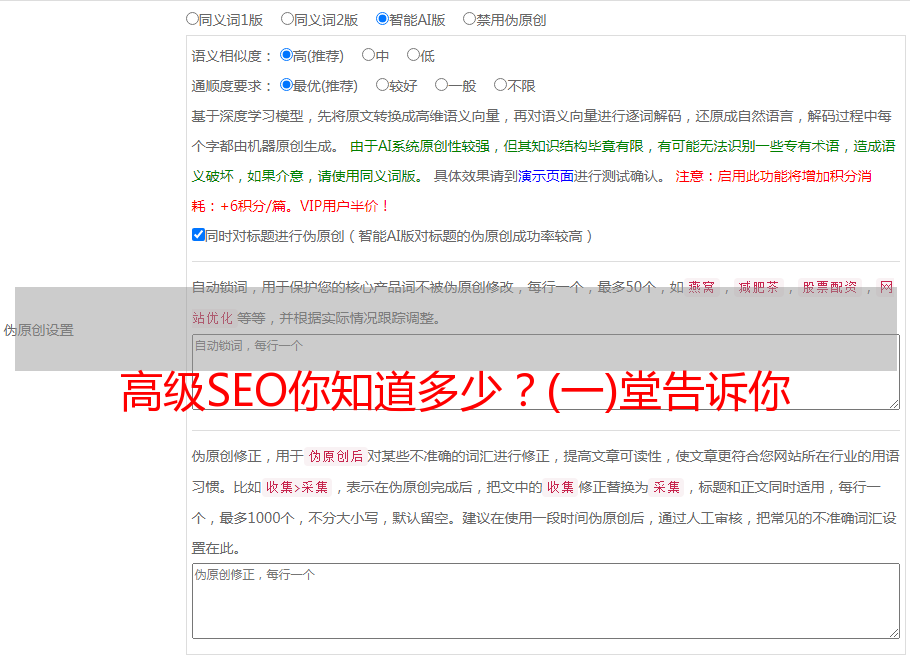The width and height of the screenshot is (911, 658).
Task: Click the 减肥茶 example tag
Action: (x=758, y=287)
